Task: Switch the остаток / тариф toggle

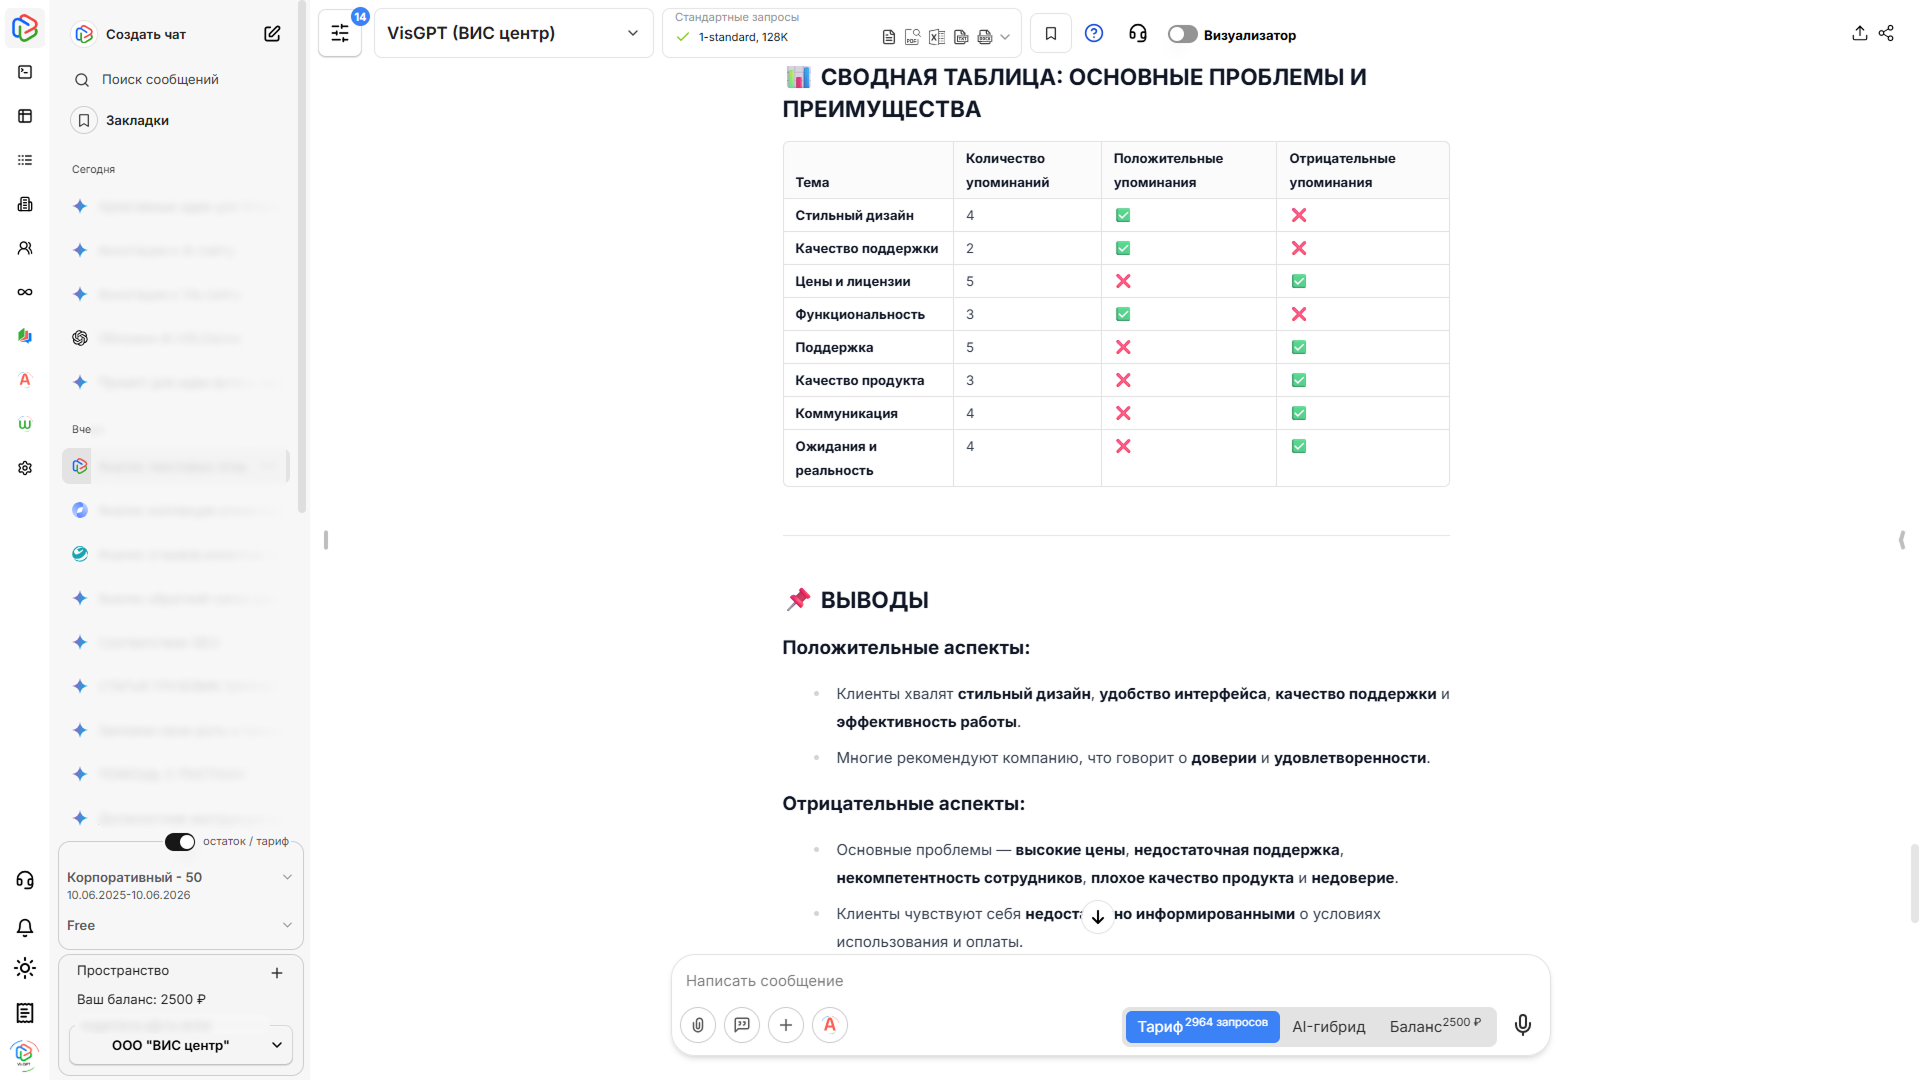Action: point(179,841)
